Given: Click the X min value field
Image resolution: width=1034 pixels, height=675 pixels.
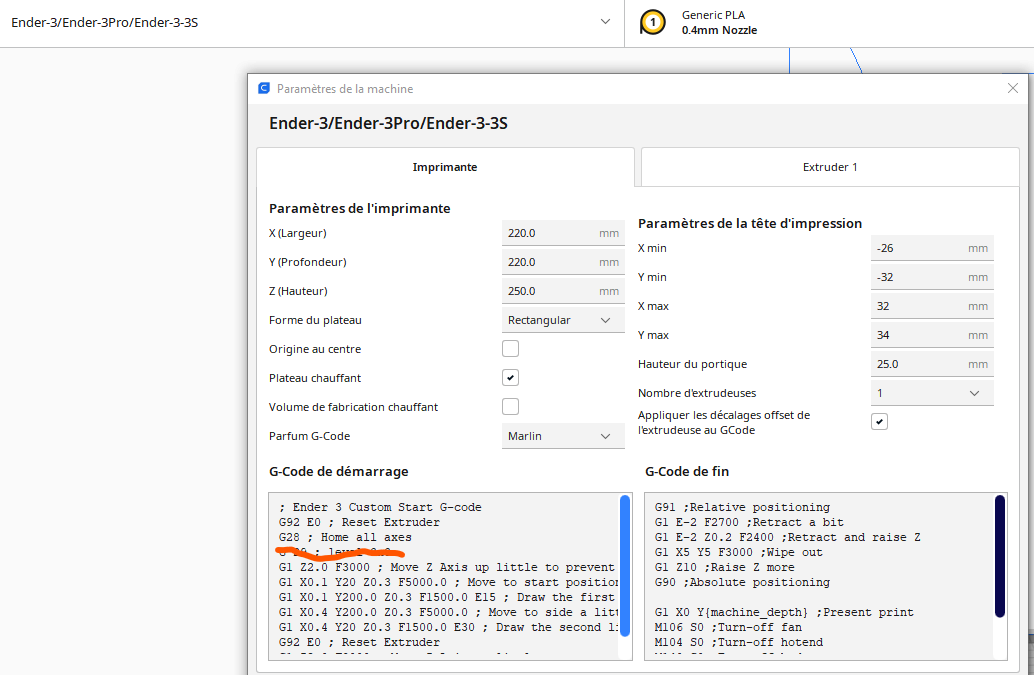Looking at the screenshot, I should click(x=932, y=249).
